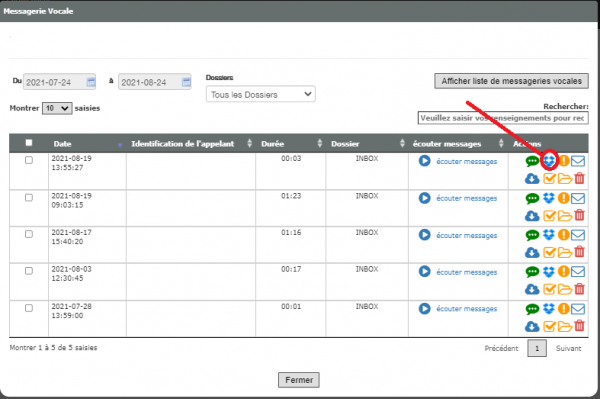Sort by Identification de l'appelant column
This screenshot has height=399, width=600.
(191, 144)
